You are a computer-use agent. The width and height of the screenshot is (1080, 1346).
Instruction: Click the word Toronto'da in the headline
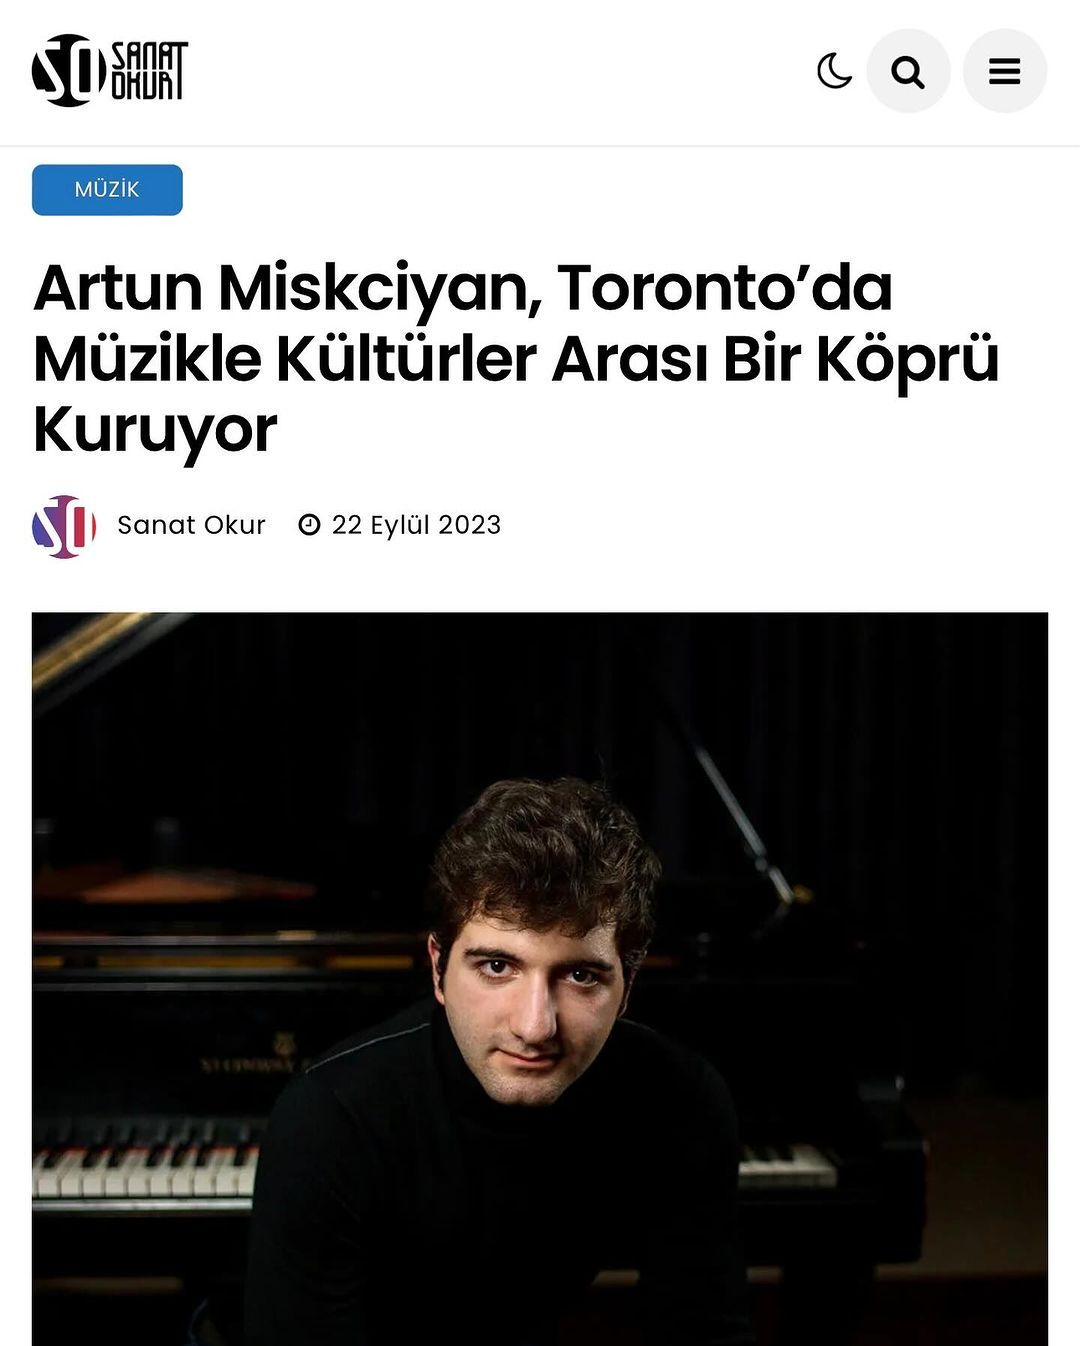pos(724,288)
